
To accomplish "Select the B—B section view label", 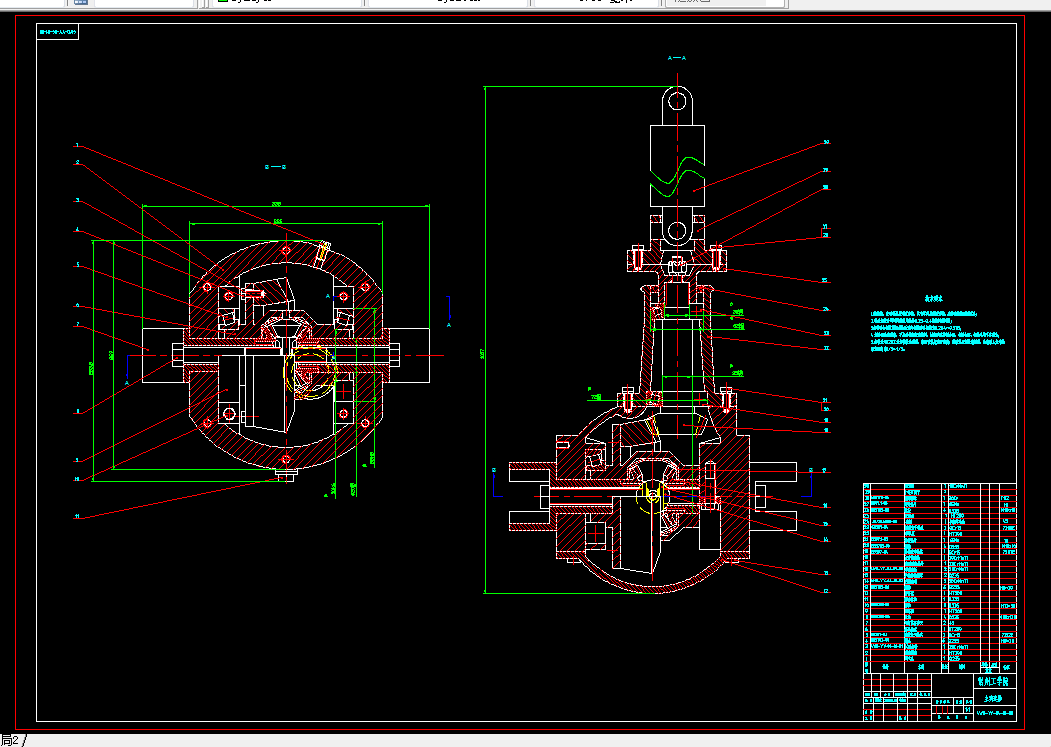I will pos(275,167).
